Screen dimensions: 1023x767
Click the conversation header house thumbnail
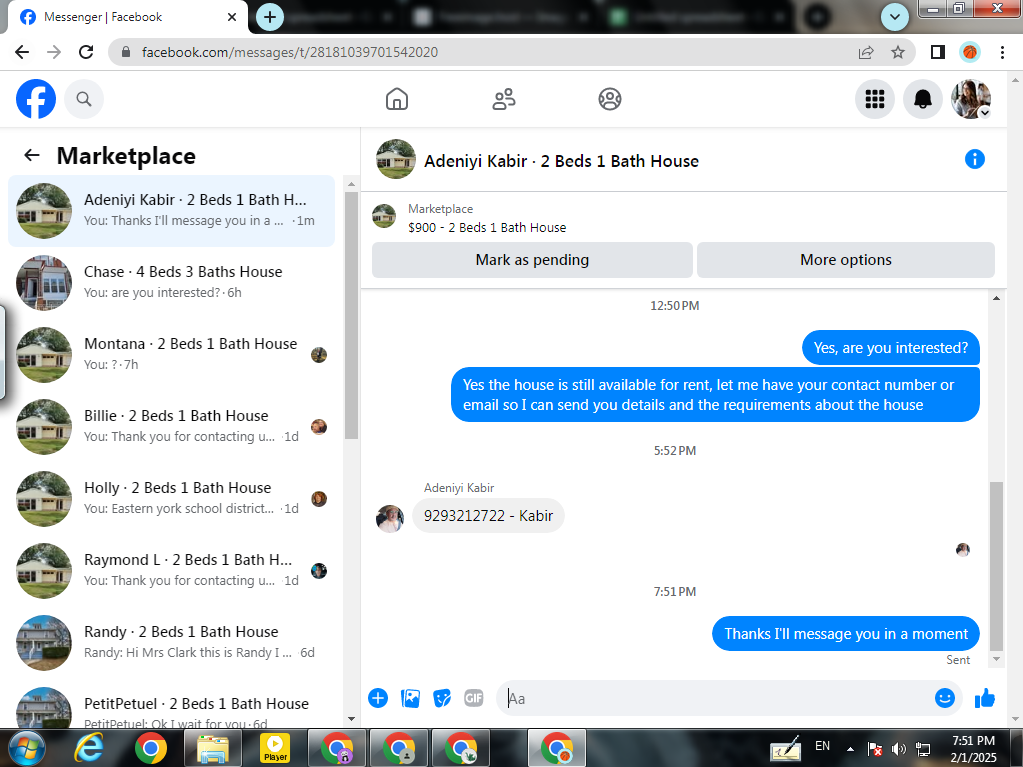point(395,158)
